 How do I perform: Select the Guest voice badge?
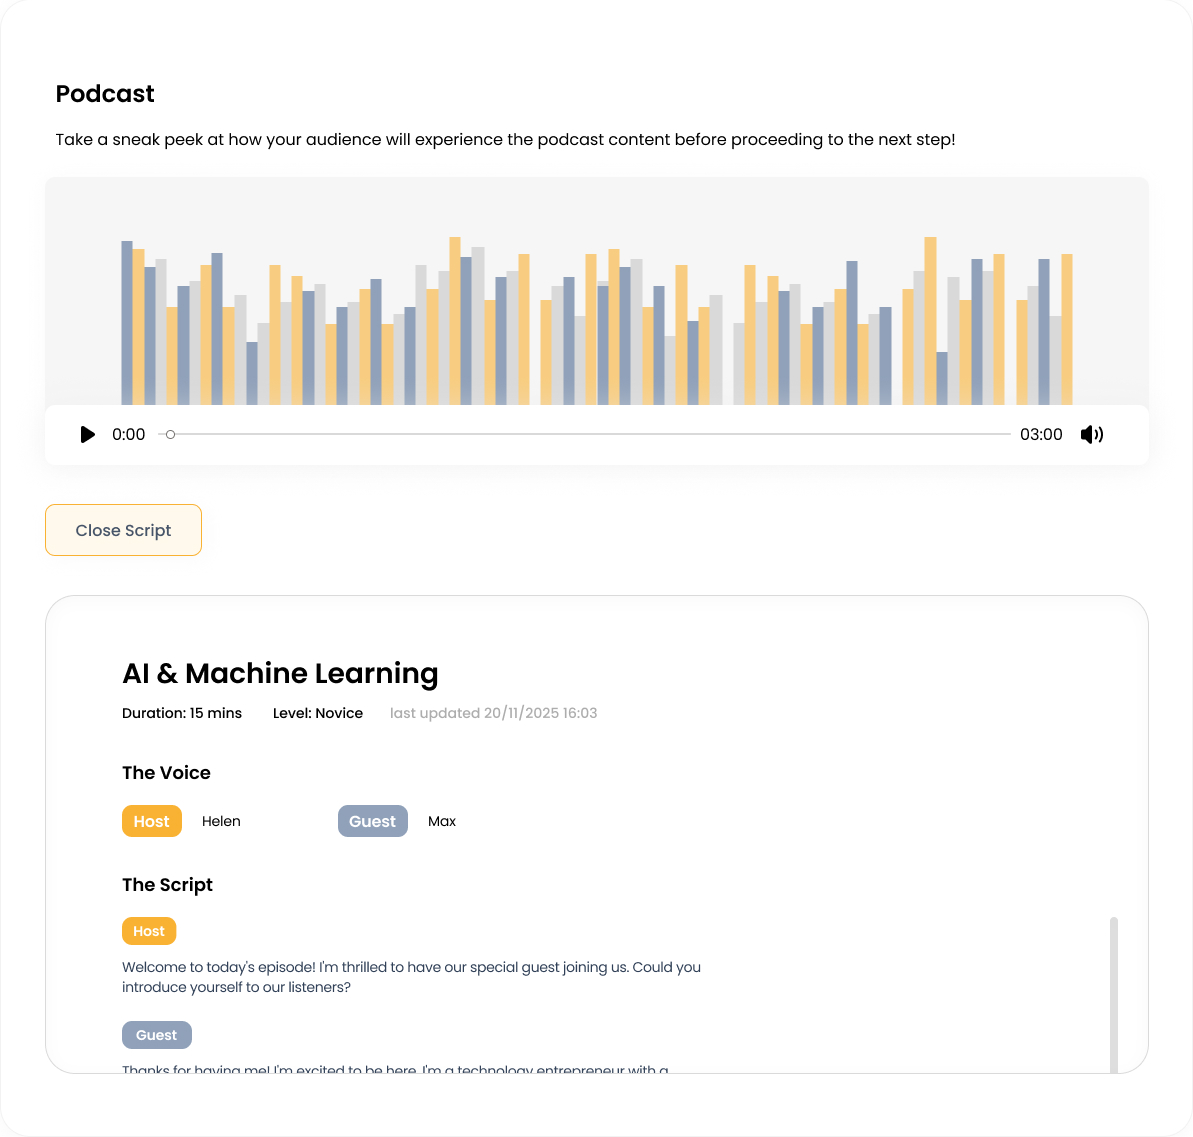[373, 821]
